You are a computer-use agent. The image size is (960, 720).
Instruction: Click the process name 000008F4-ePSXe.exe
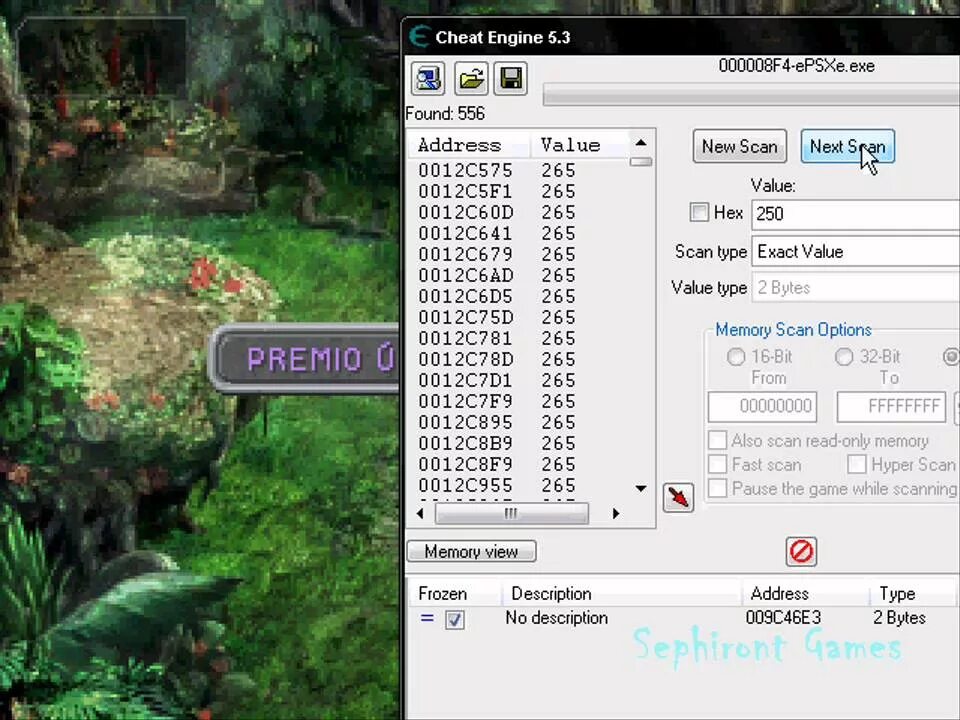(797, 66)
